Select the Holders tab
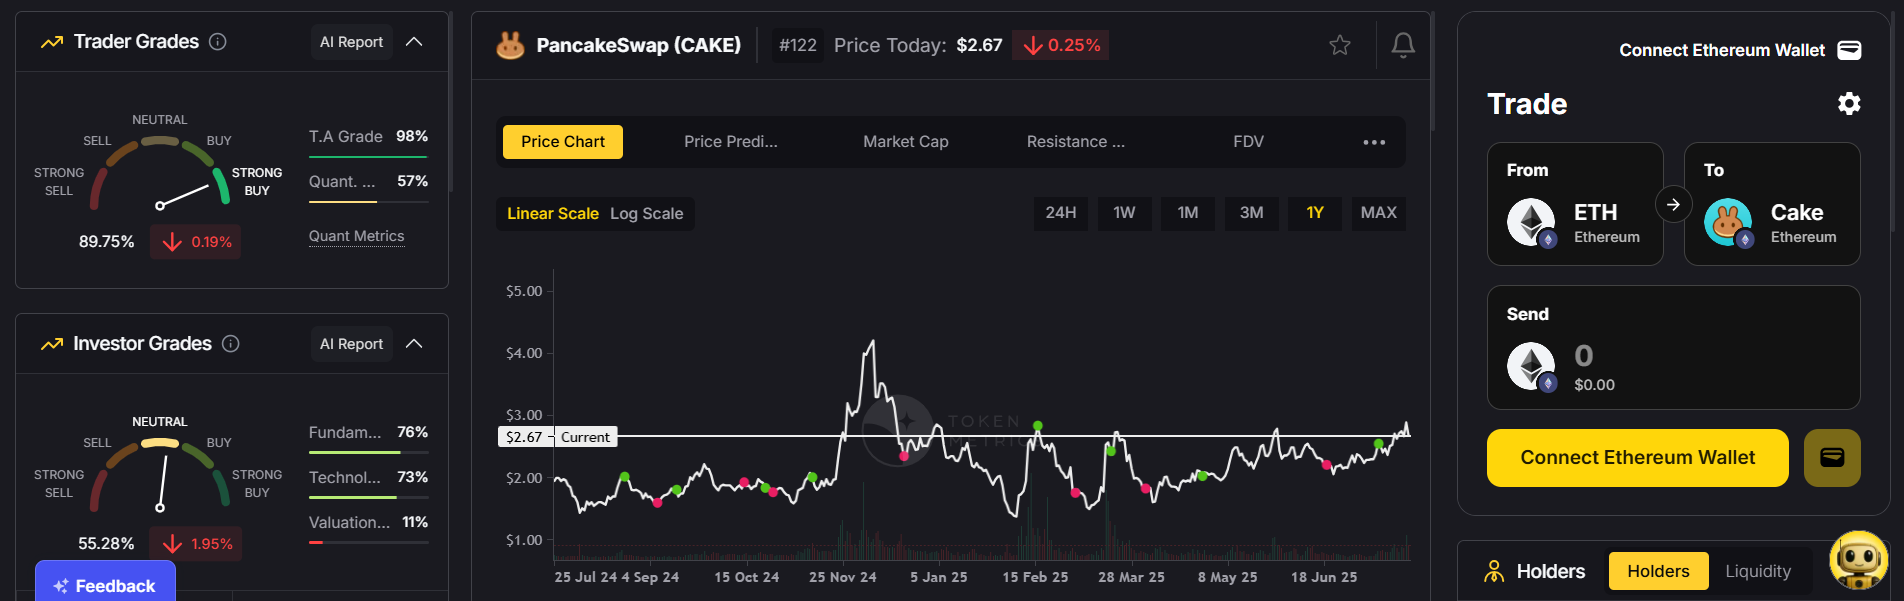Screen dimensions: 1904x601 pos(1658,571)
